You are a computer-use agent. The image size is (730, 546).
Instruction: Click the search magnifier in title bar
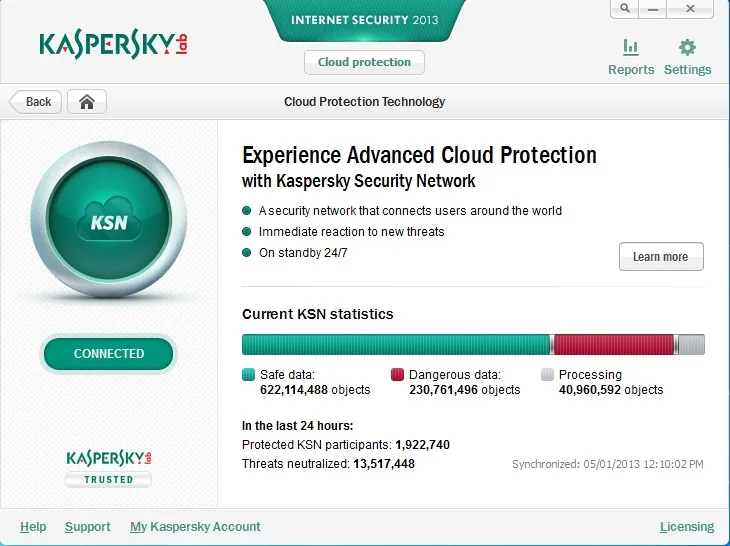(x=625, y=8)
